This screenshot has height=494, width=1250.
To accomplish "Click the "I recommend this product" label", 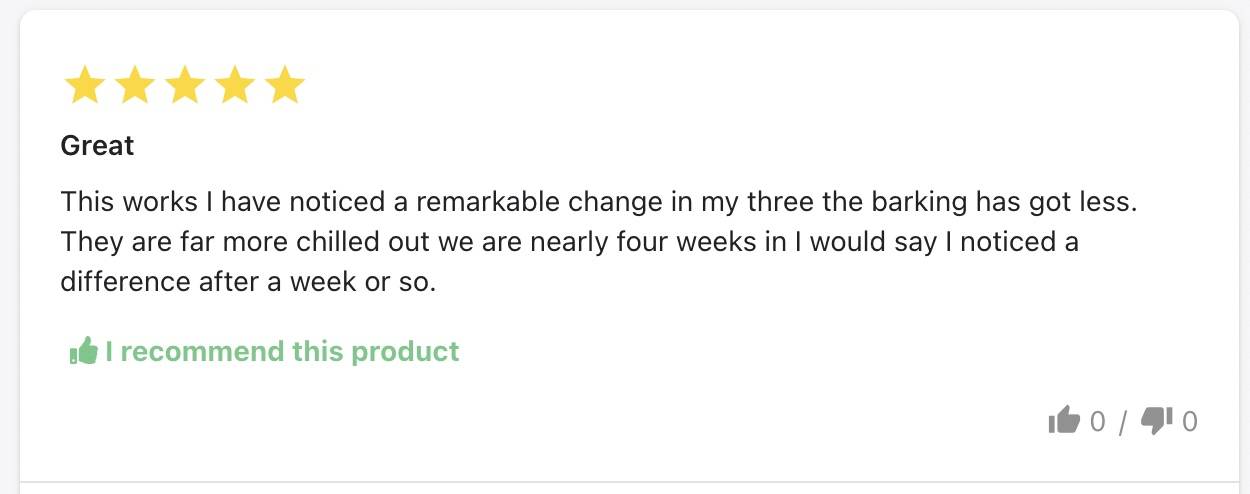I will coord(282,351).
